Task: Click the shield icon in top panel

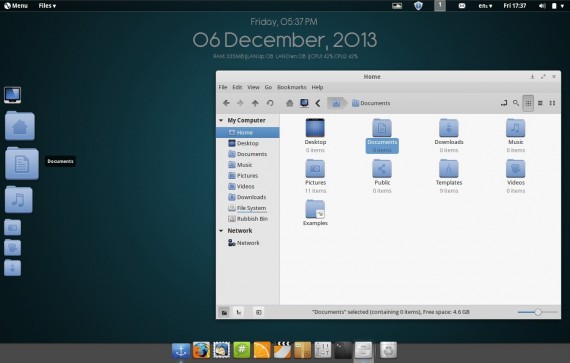Action: click(x=418, y=5)
